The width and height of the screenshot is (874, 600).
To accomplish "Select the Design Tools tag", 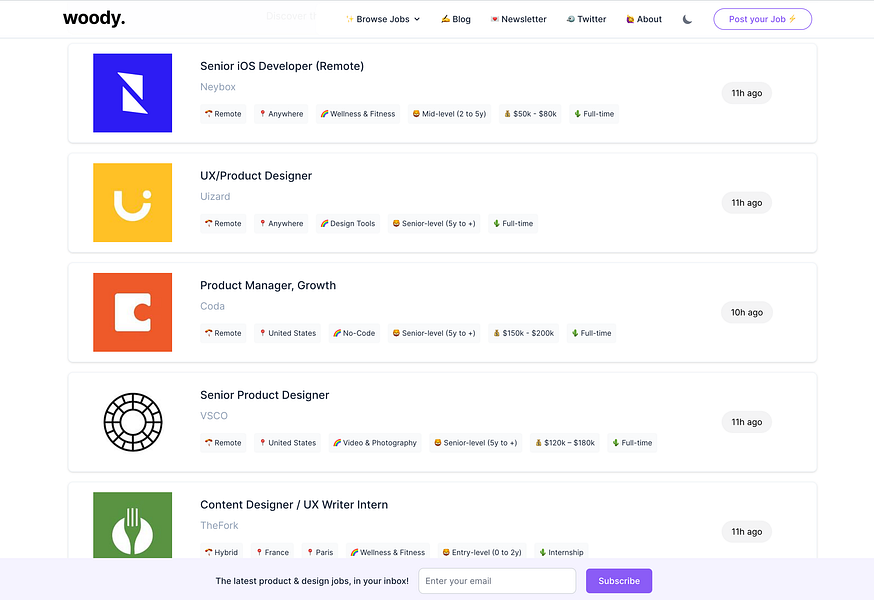I will (x=348, y=224).
